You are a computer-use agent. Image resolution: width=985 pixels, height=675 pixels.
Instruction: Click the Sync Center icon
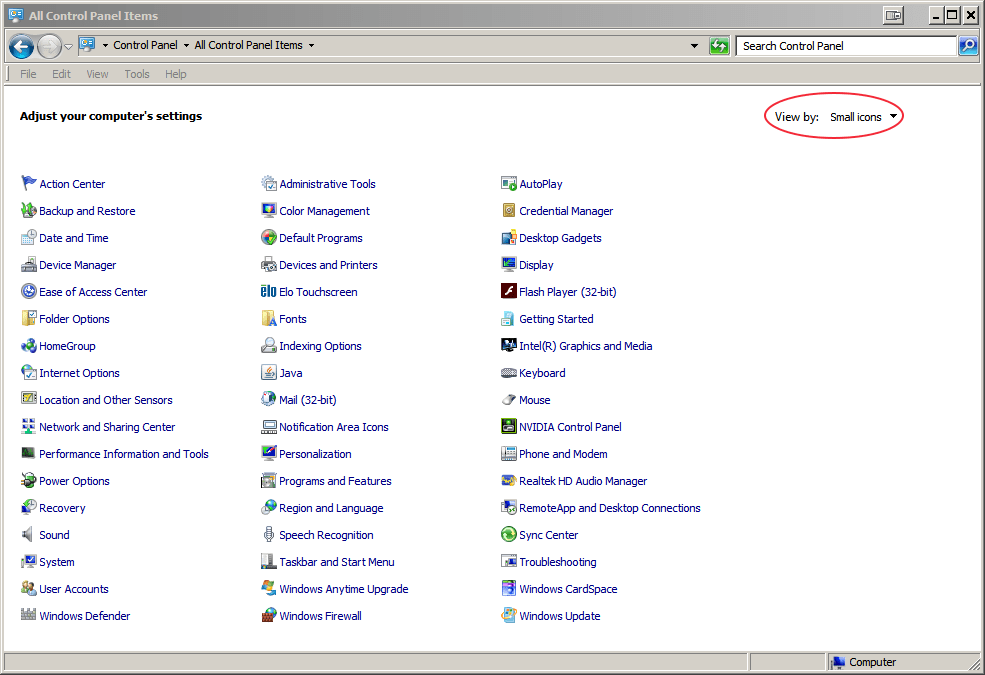509,534
